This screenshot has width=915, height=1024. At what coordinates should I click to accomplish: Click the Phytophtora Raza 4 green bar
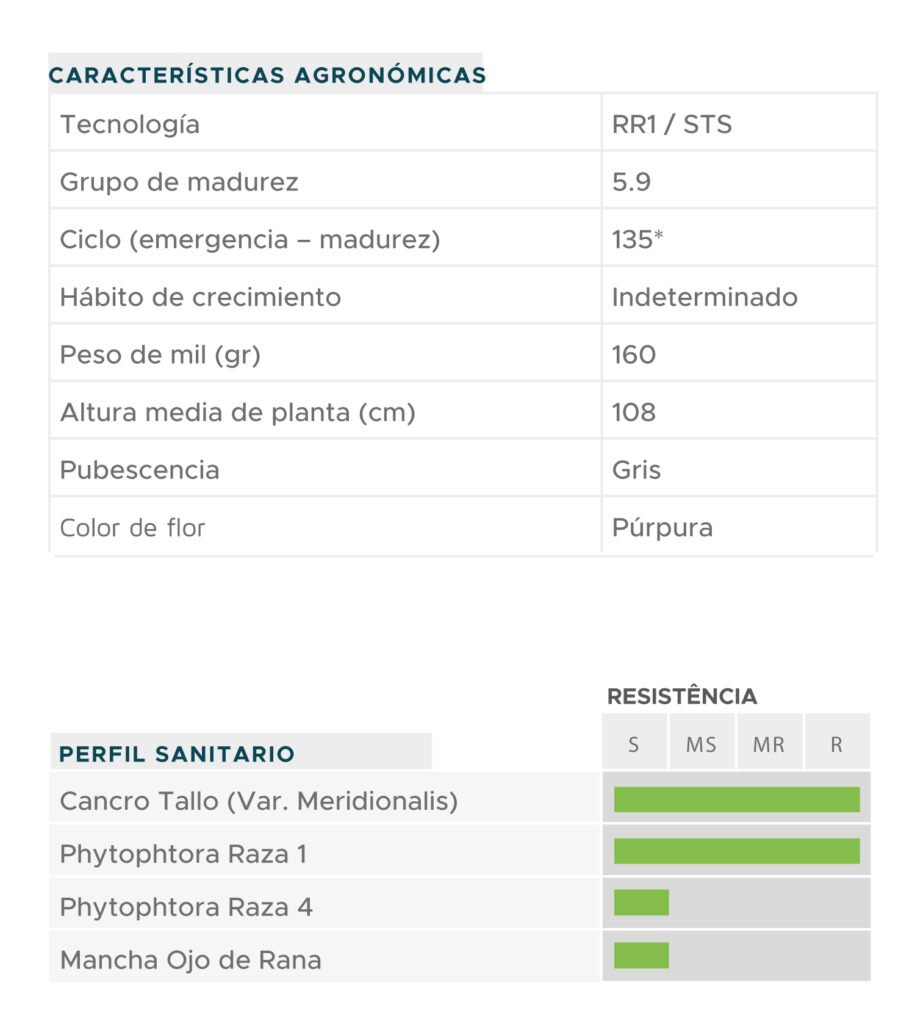click(641, 903)
